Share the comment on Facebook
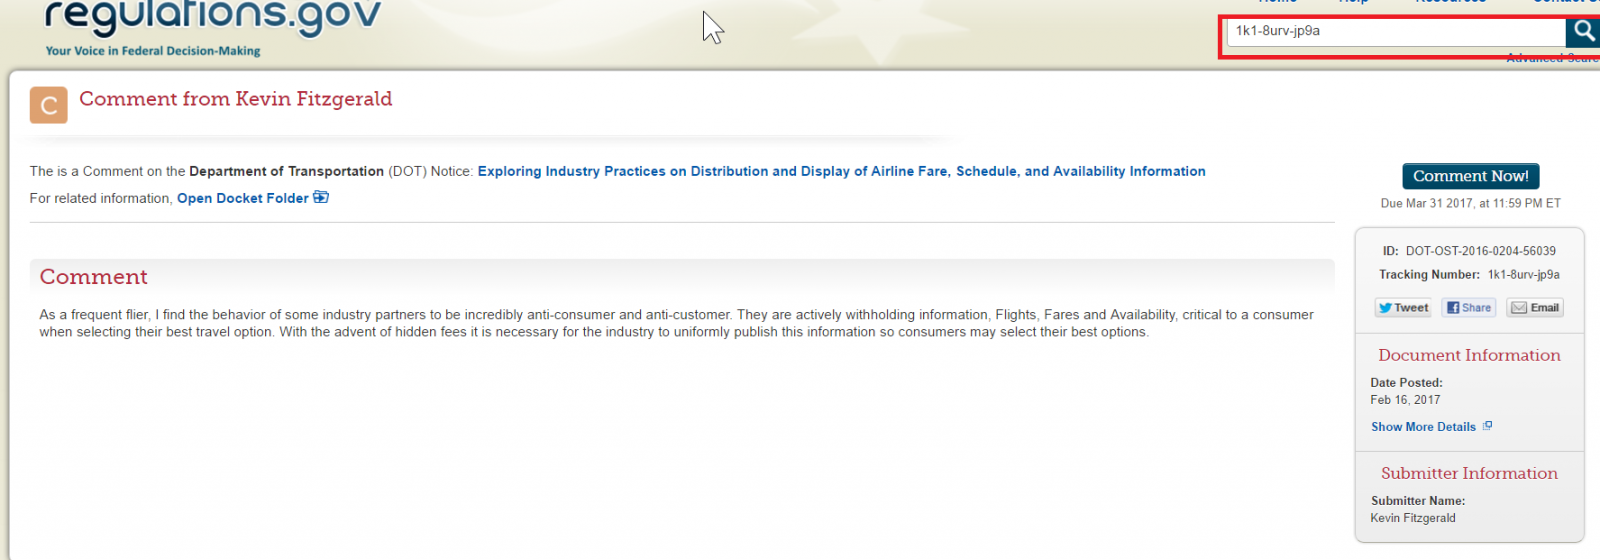1600x560 pixels. pos(1469,308)
